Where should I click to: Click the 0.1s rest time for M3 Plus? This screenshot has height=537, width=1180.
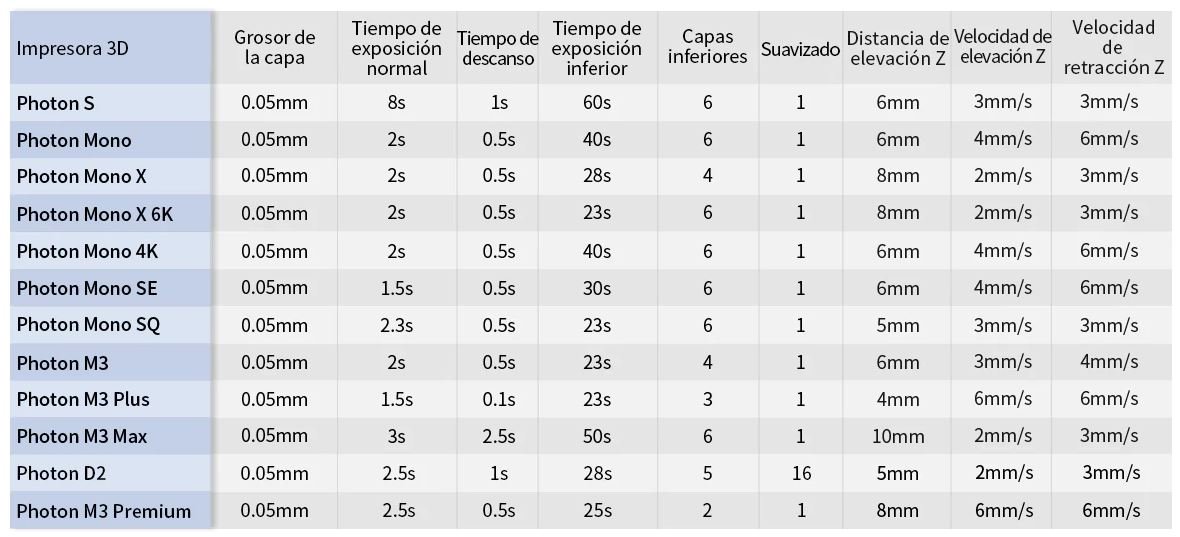tap(498, 400)
